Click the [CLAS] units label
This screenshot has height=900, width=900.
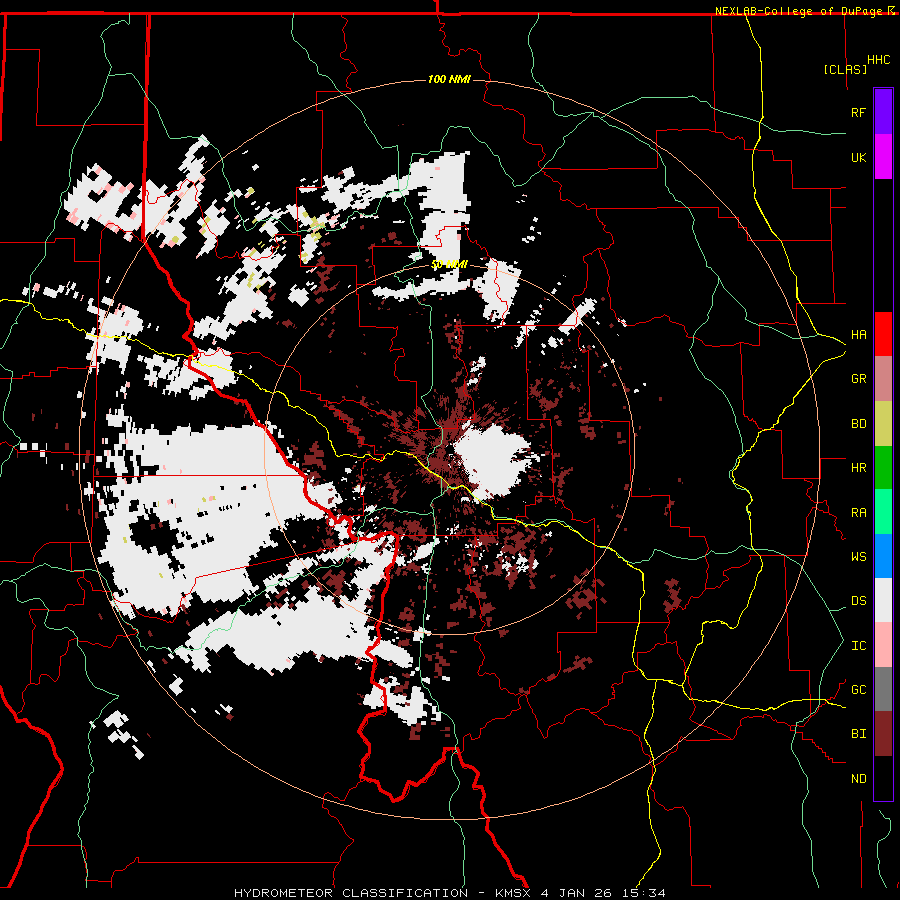point(845,69)
